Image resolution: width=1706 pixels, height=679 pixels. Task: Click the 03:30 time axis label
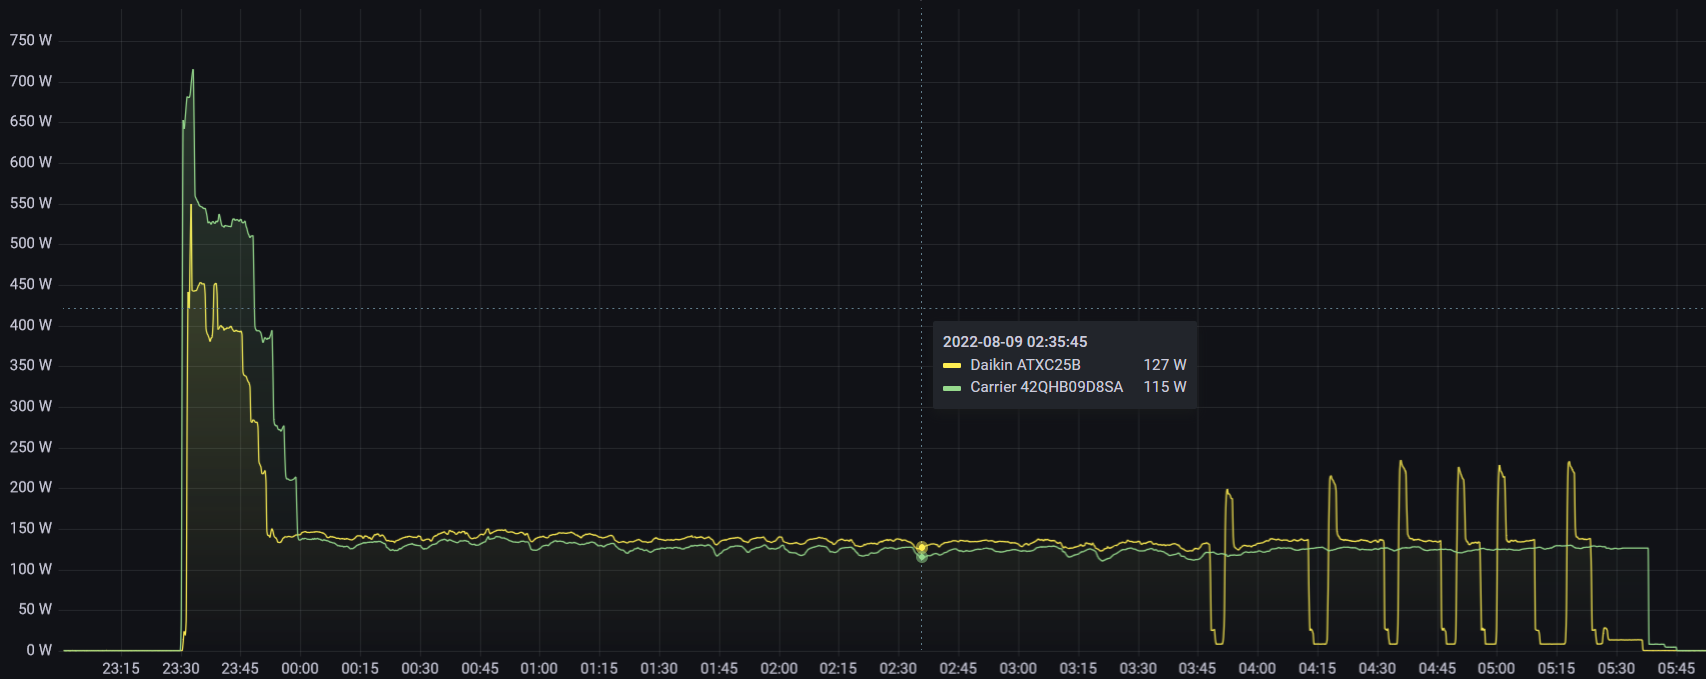[x=1138, y=668]
